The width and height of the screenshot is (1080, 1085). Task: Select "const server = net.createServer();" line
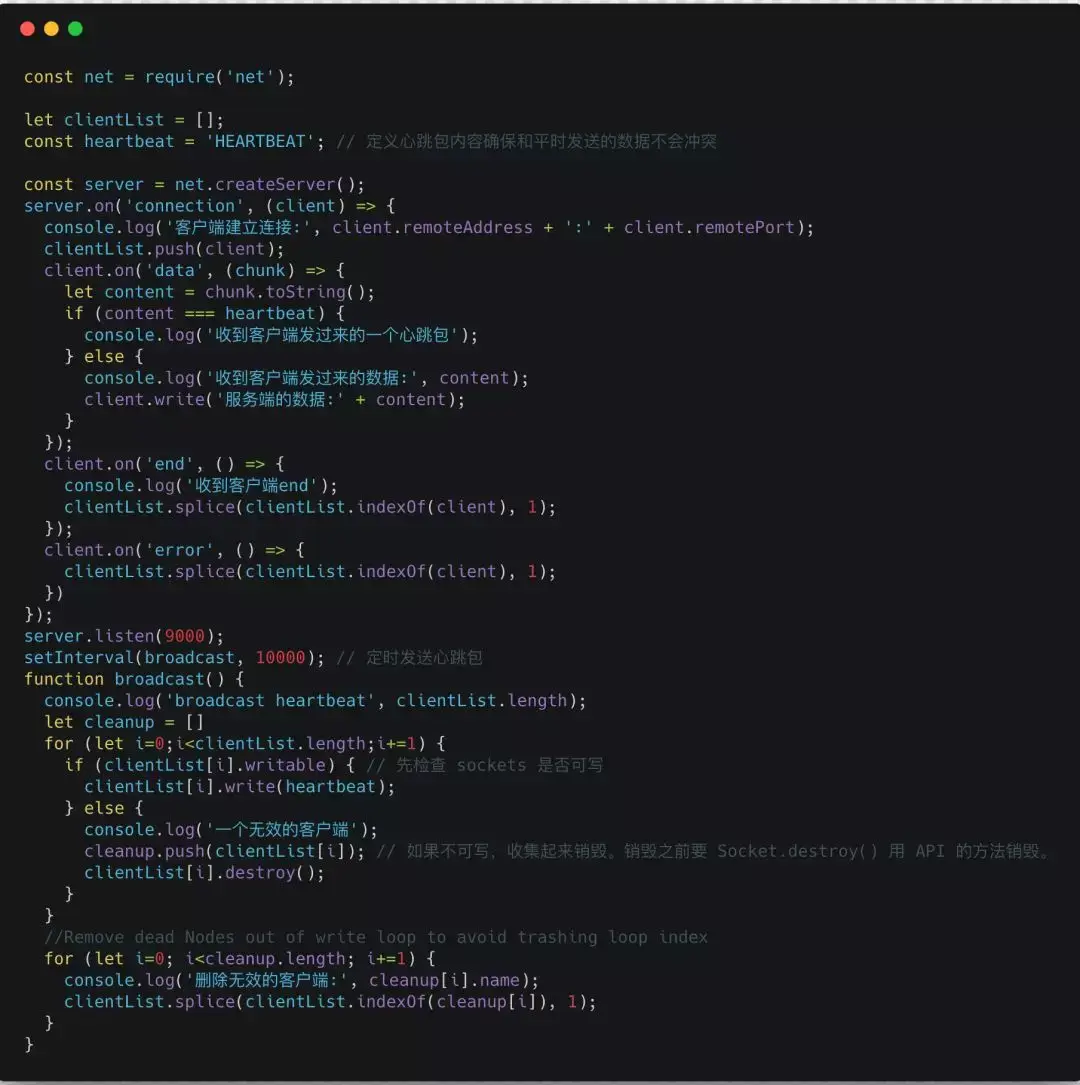[194, 184]
